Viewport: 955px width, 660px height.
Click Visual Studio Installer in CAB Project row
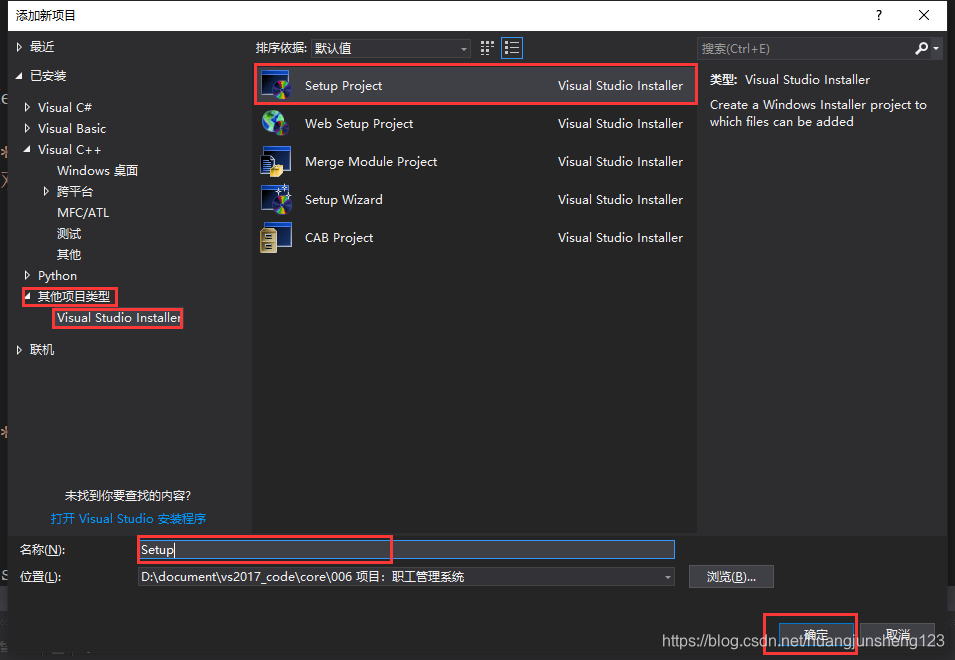click(x=620, y=237)
